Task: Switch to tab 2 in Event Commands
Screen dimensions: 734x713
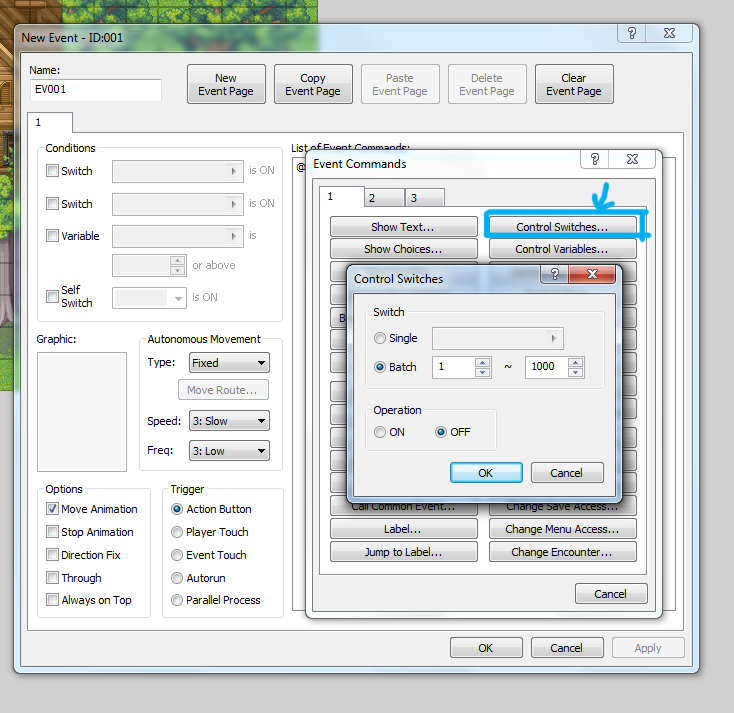Action: [x=383, y=198]
